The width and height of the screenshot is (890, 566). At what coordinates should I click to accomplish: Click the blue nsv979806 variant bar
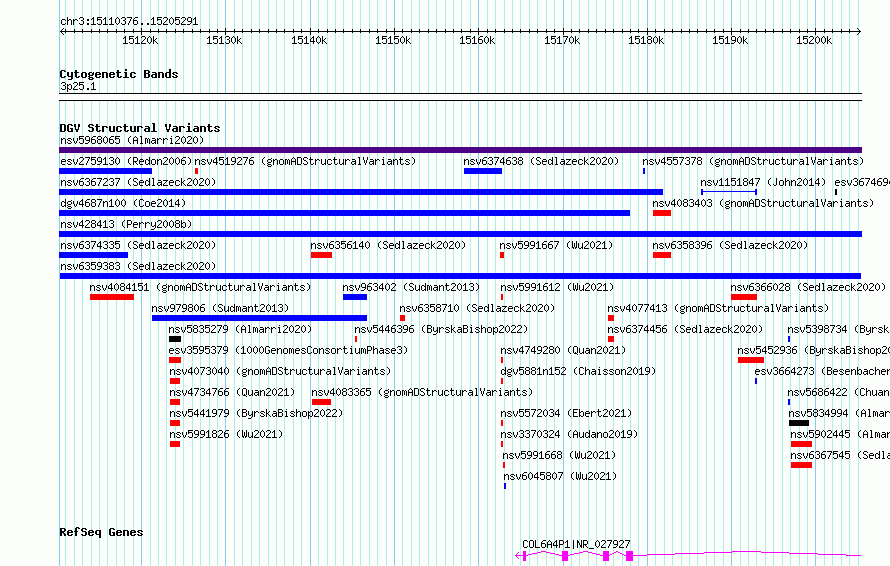pyautogui.click(x=259, y=318)
